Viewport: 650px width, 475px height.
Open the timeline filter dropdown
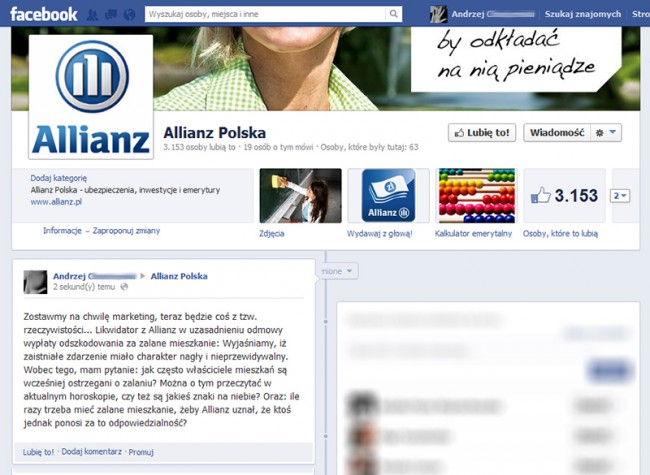point(339,271)
